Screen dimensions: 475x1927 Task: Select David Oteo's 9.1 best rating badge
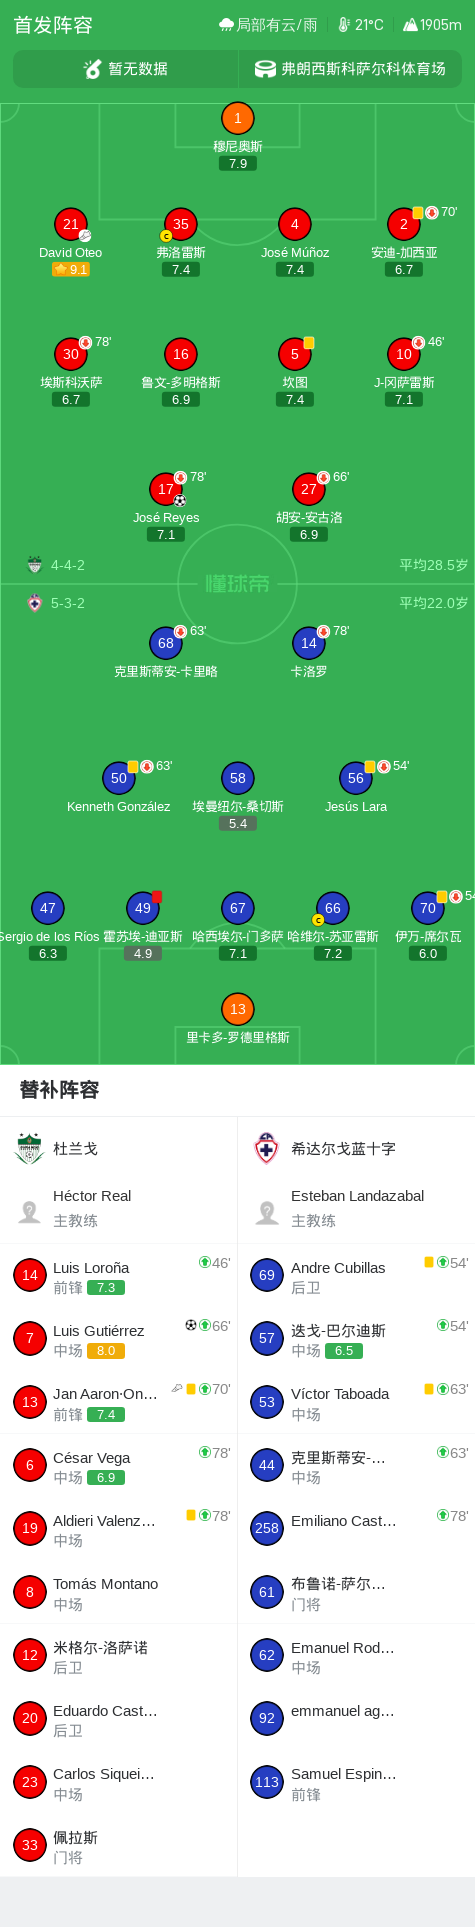click(71, 270)
